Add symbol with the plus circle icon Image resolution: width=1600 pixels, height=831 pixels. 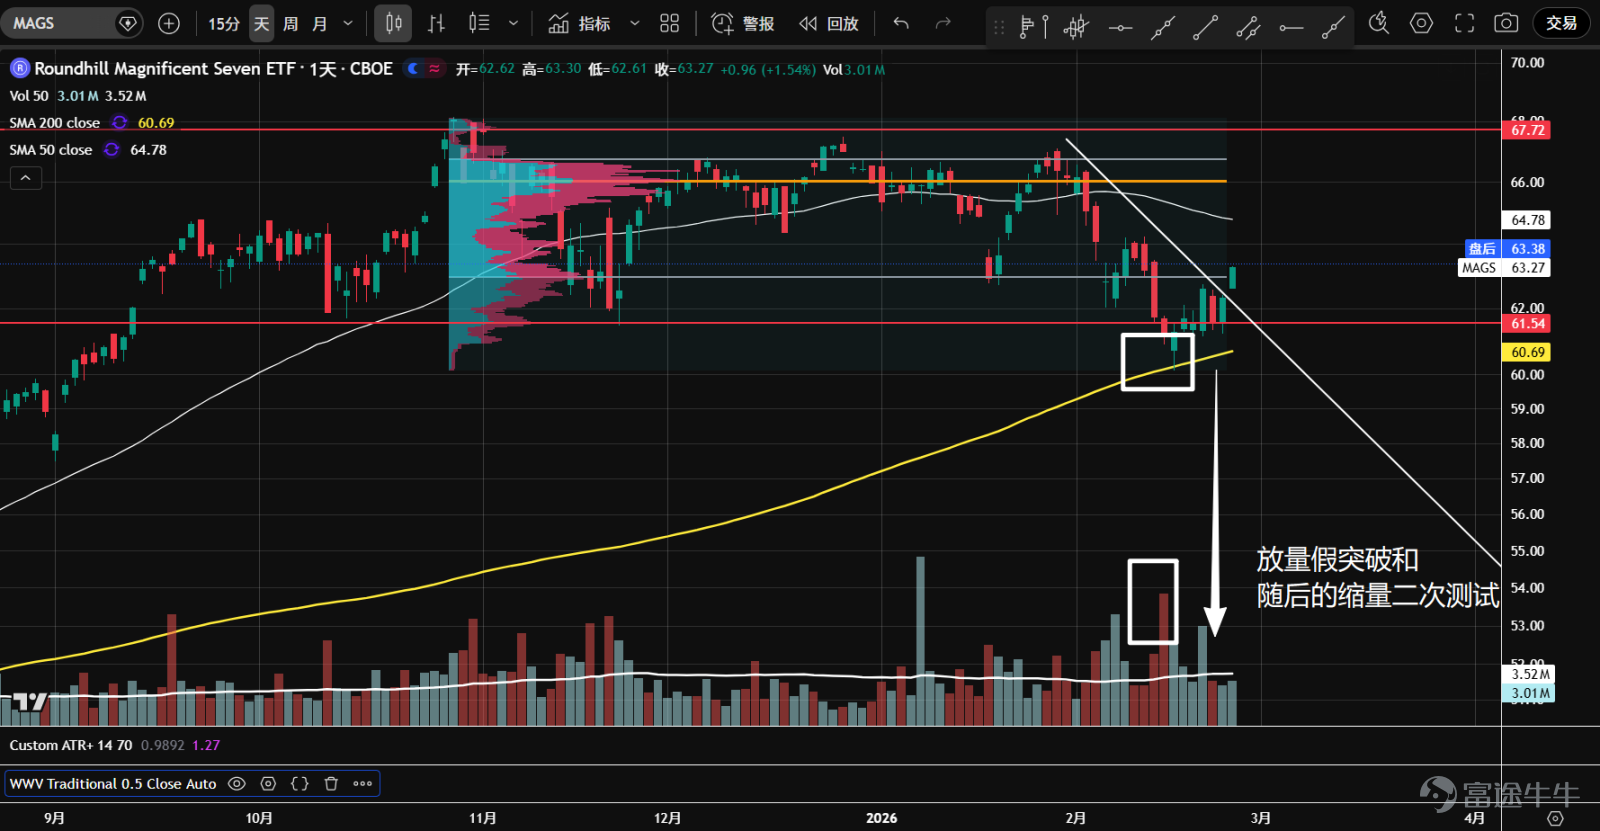pos(169,23)
